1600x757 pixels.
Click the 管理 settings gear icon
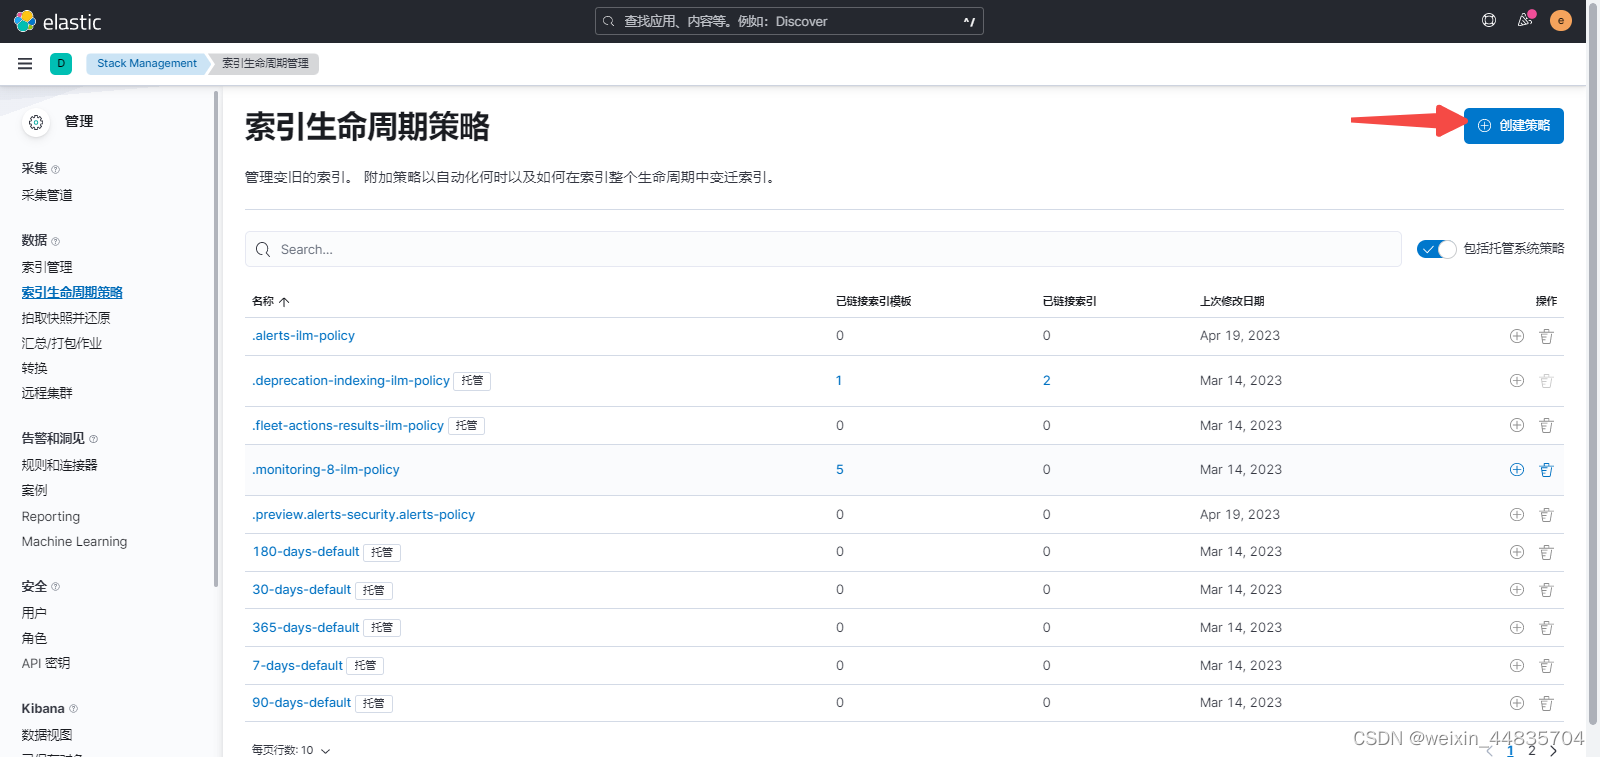36,122
